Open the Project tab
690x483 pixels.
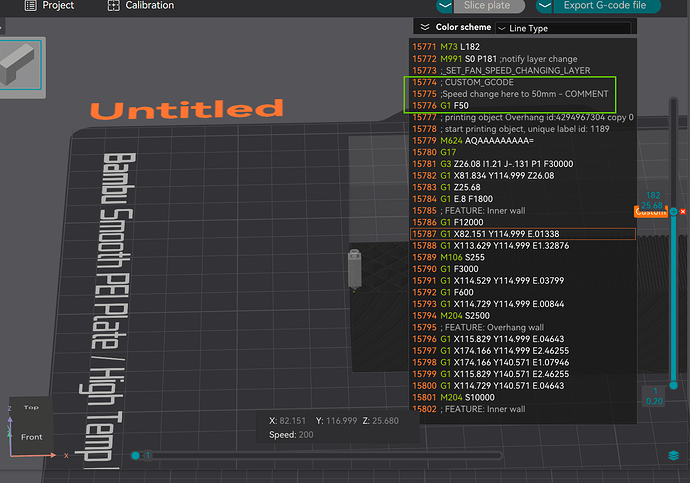[x=49, y=5]
